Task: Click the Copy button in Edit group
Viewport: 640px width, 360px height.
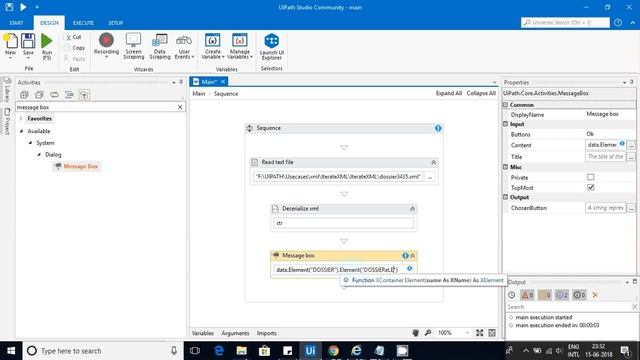Action: tap(75, 48)
